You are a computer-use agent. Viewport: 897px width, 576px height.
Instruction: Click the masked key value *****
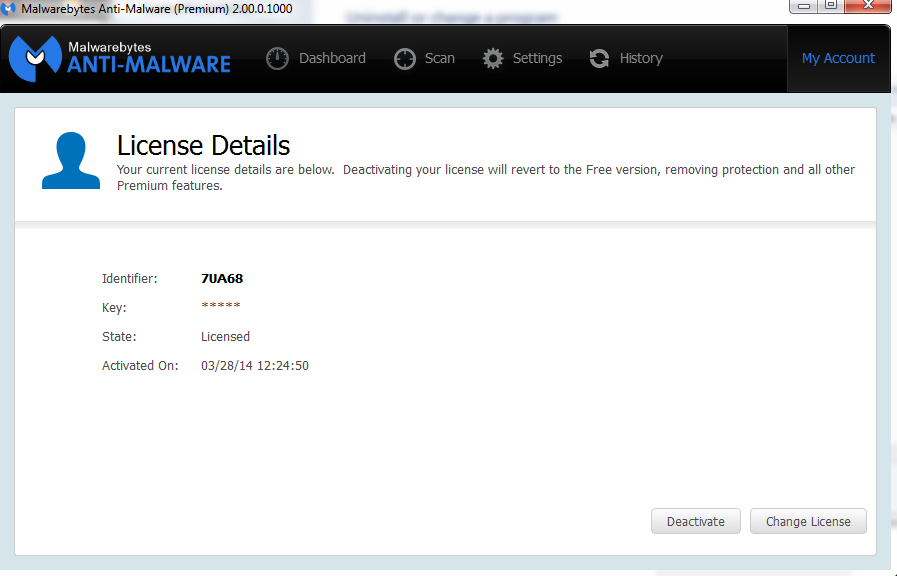[221, 305]
